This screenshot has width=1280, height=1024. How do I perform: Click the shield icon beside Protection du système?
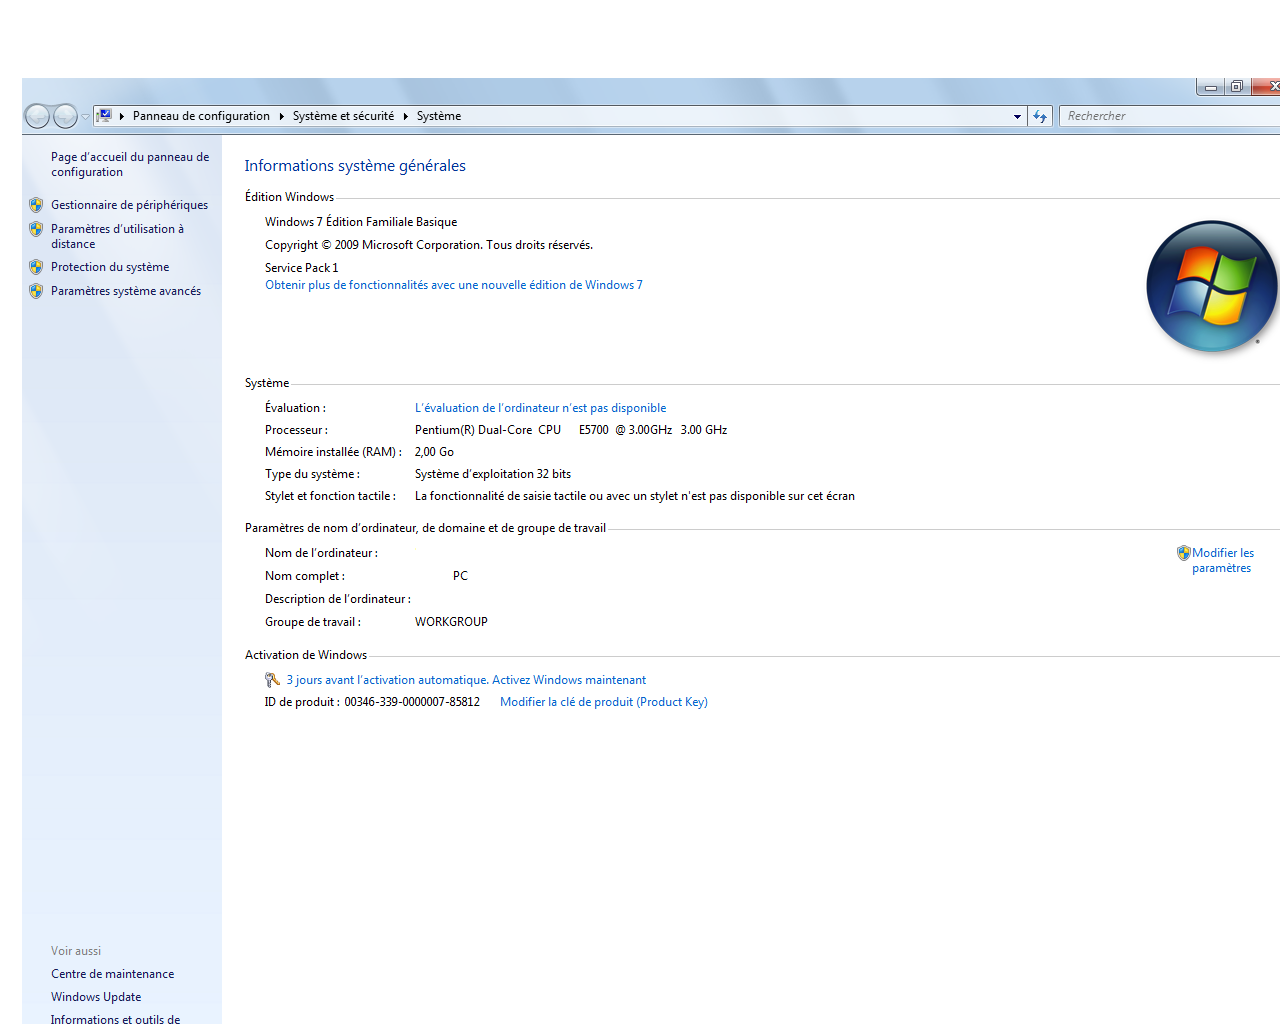coord(36,267)
